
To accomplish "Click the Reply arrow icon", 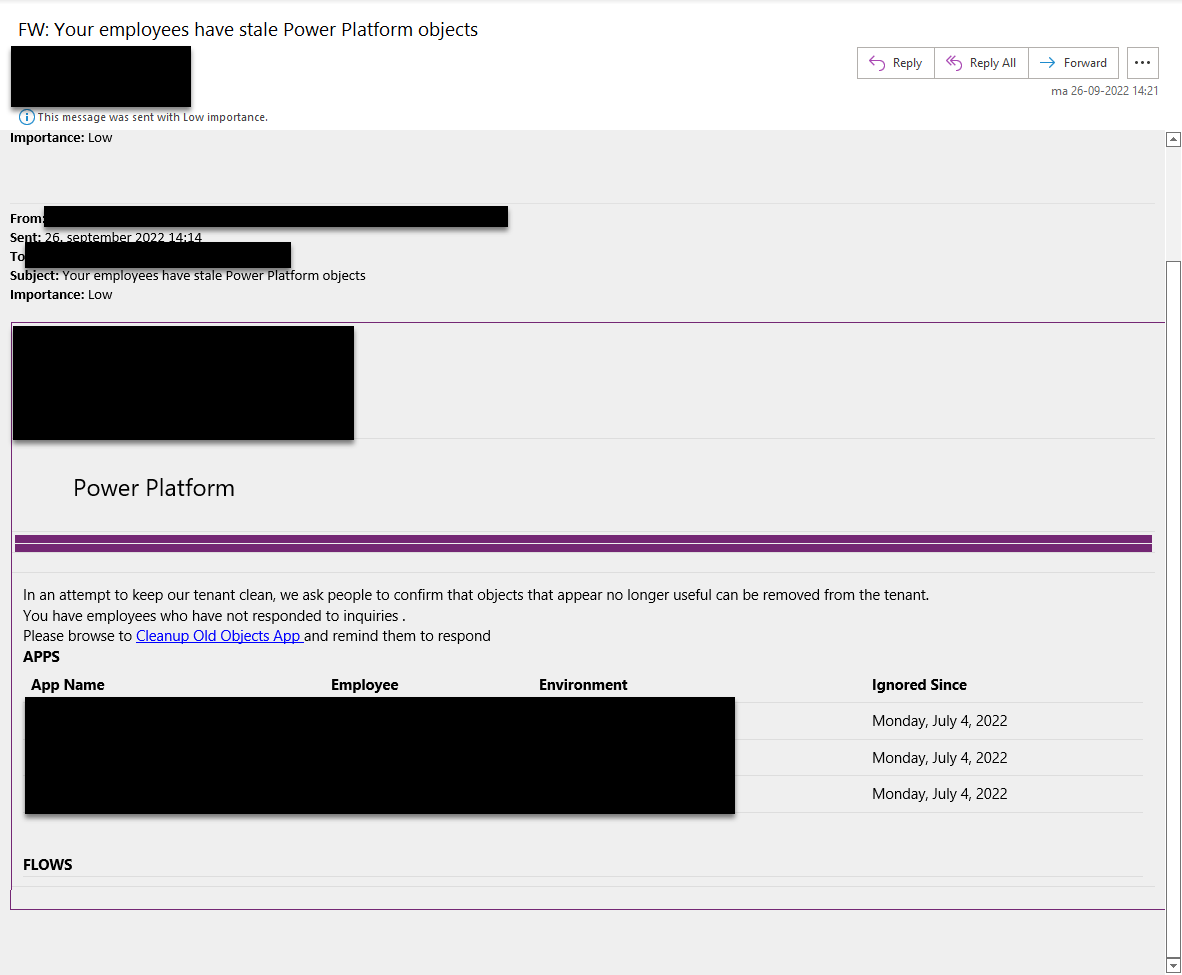I will tap(878, 62).
